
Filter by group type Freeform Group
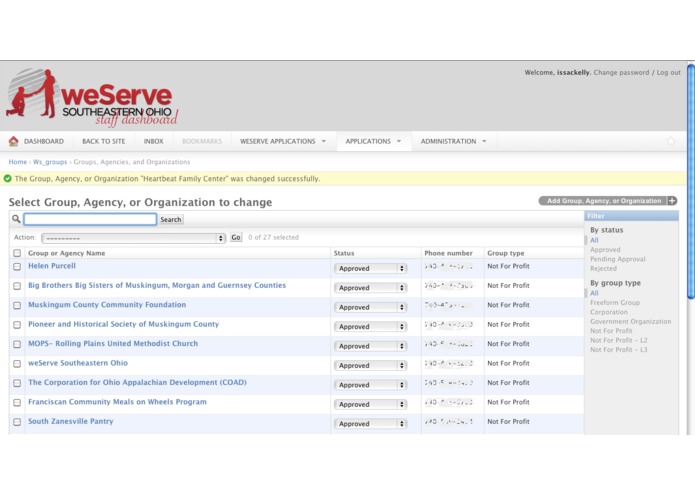(x=615, y=303)
